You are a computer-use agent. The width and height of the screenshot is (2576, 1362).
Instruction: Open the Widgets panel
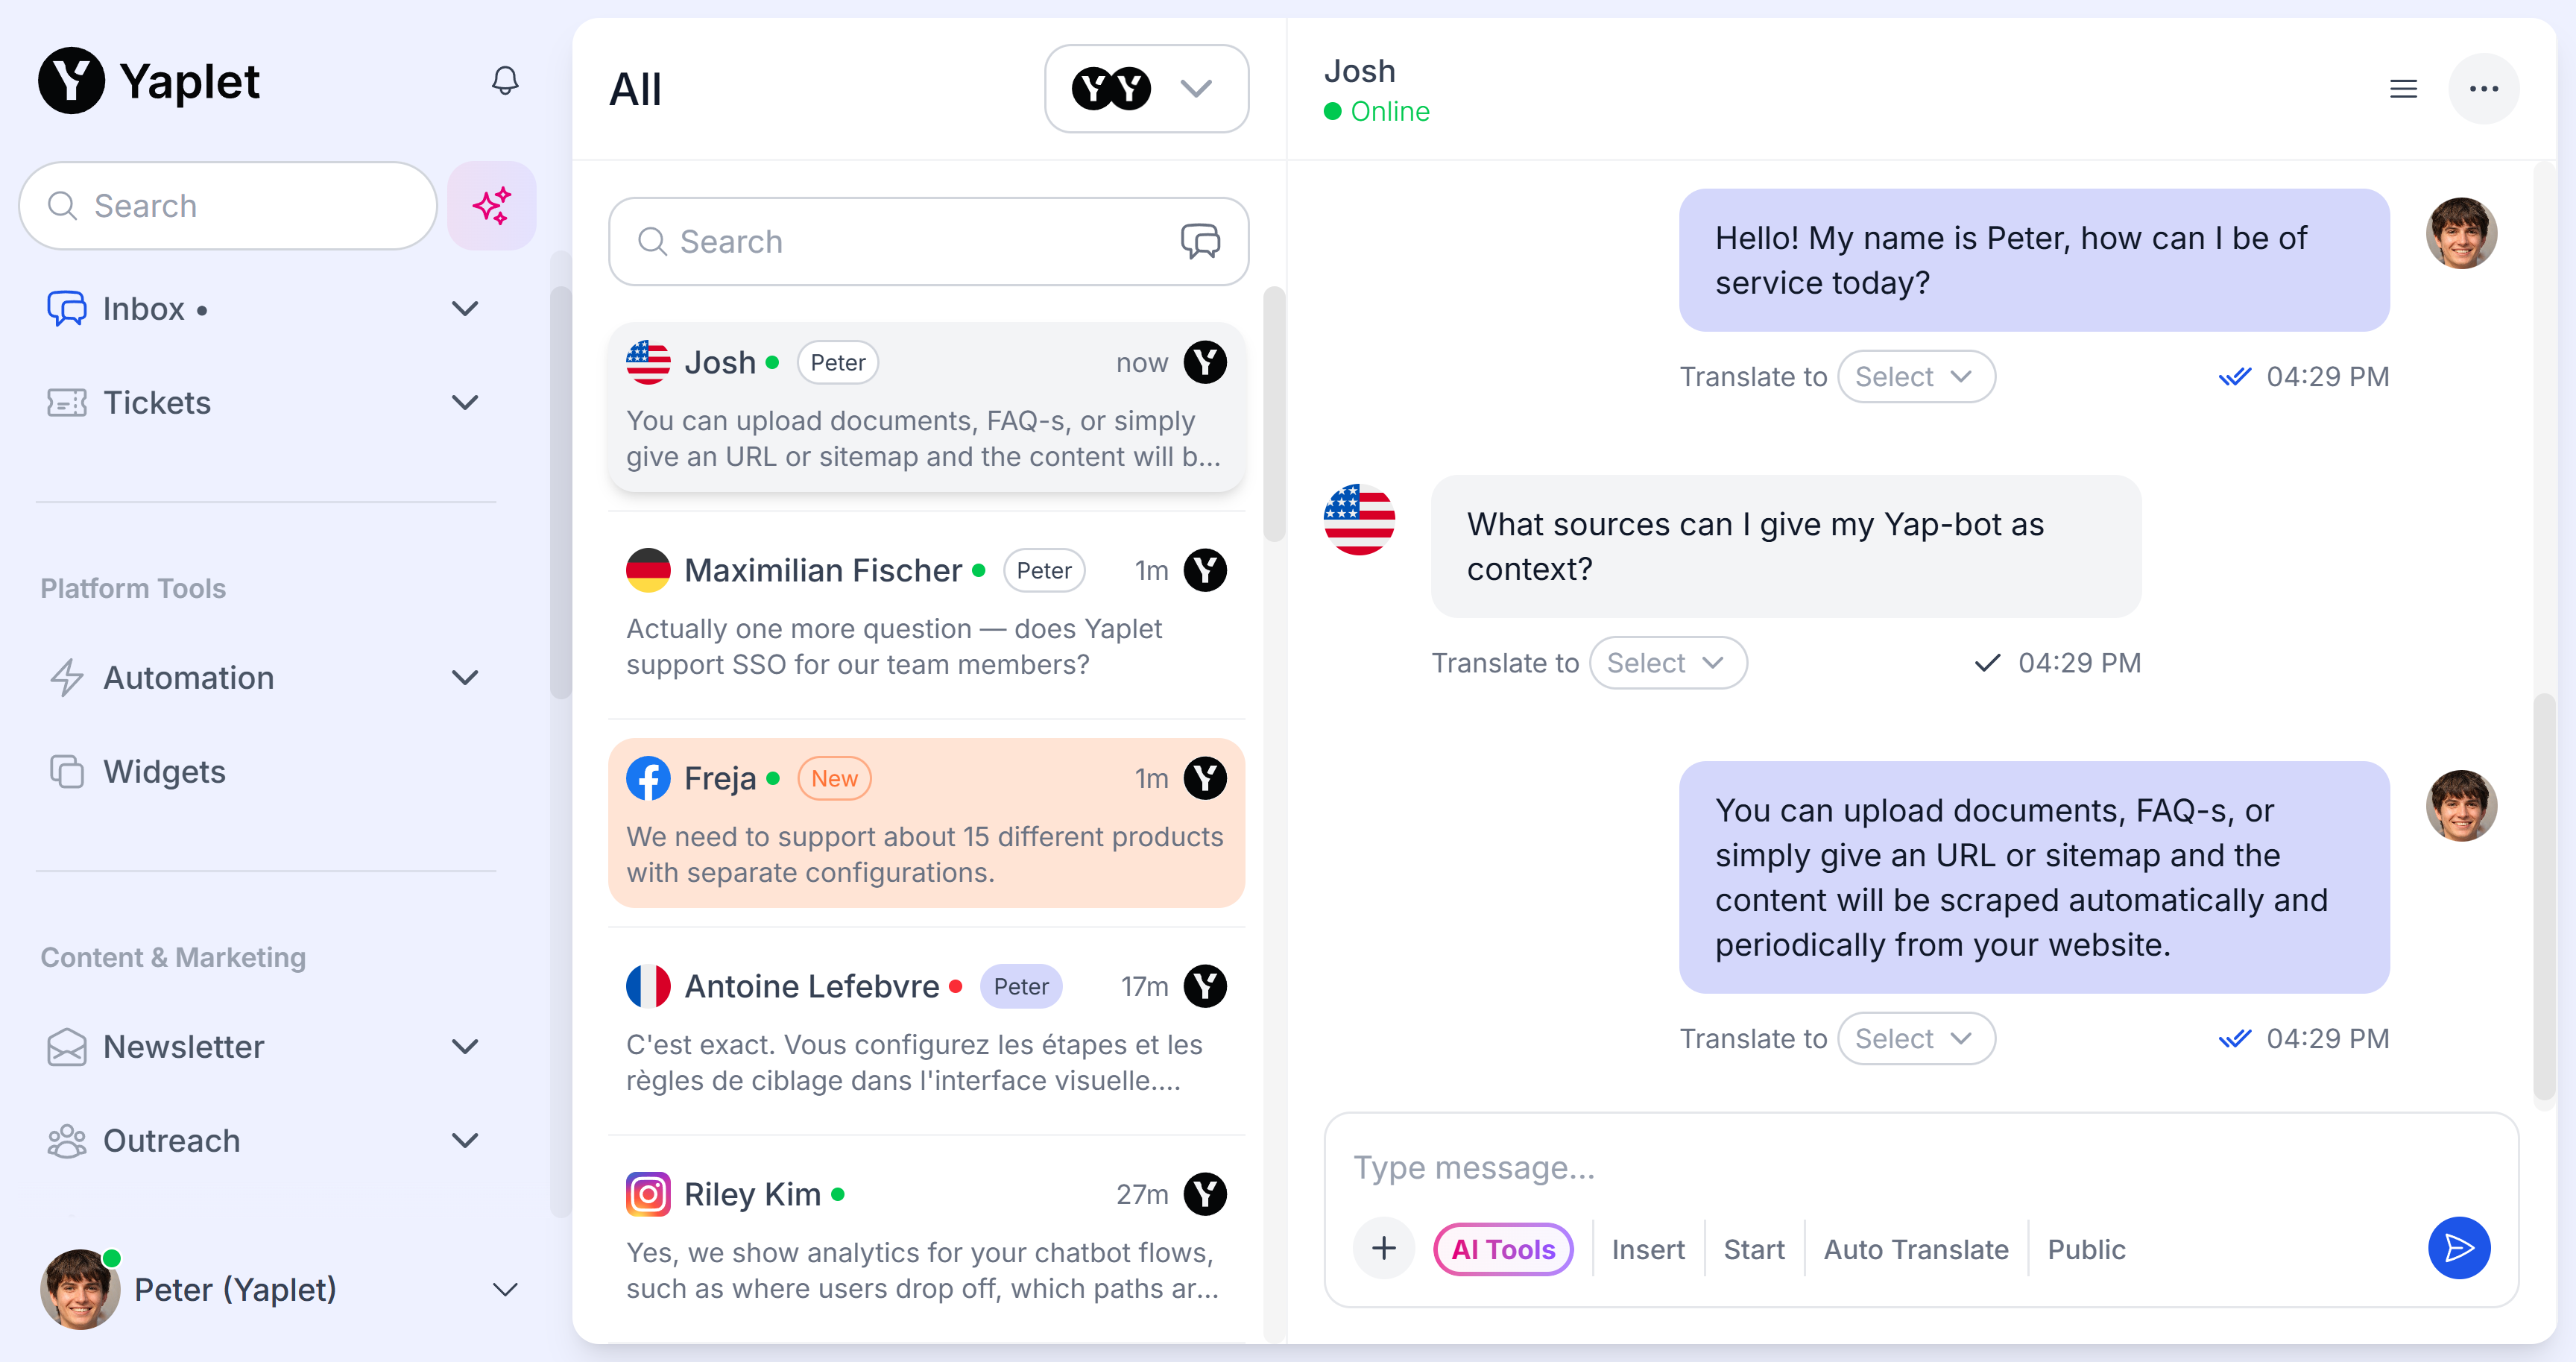(x=164, y=771)
